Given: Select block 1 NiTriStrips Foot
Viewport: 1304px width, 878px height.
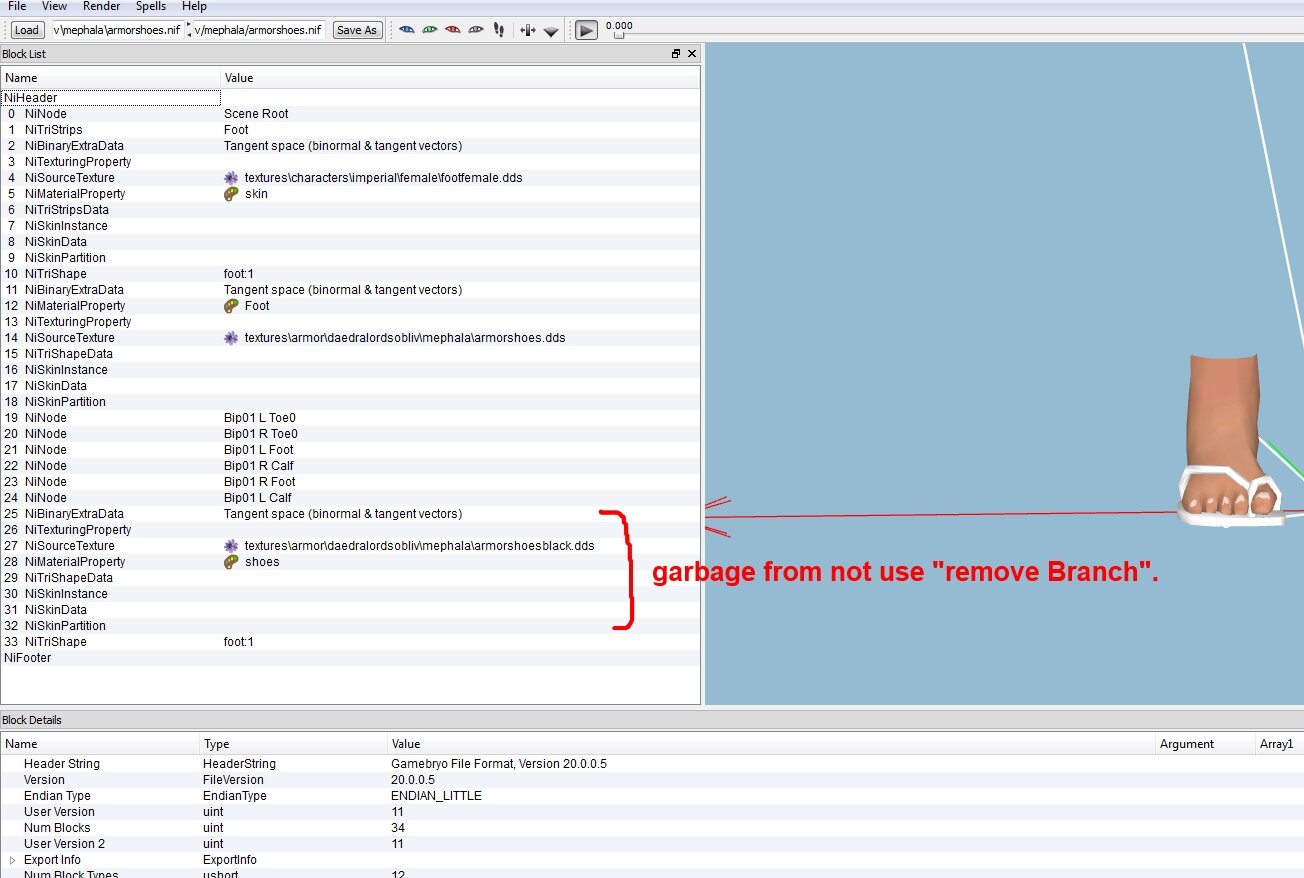Looking at the screenshot, I should (x=350, y=130).
